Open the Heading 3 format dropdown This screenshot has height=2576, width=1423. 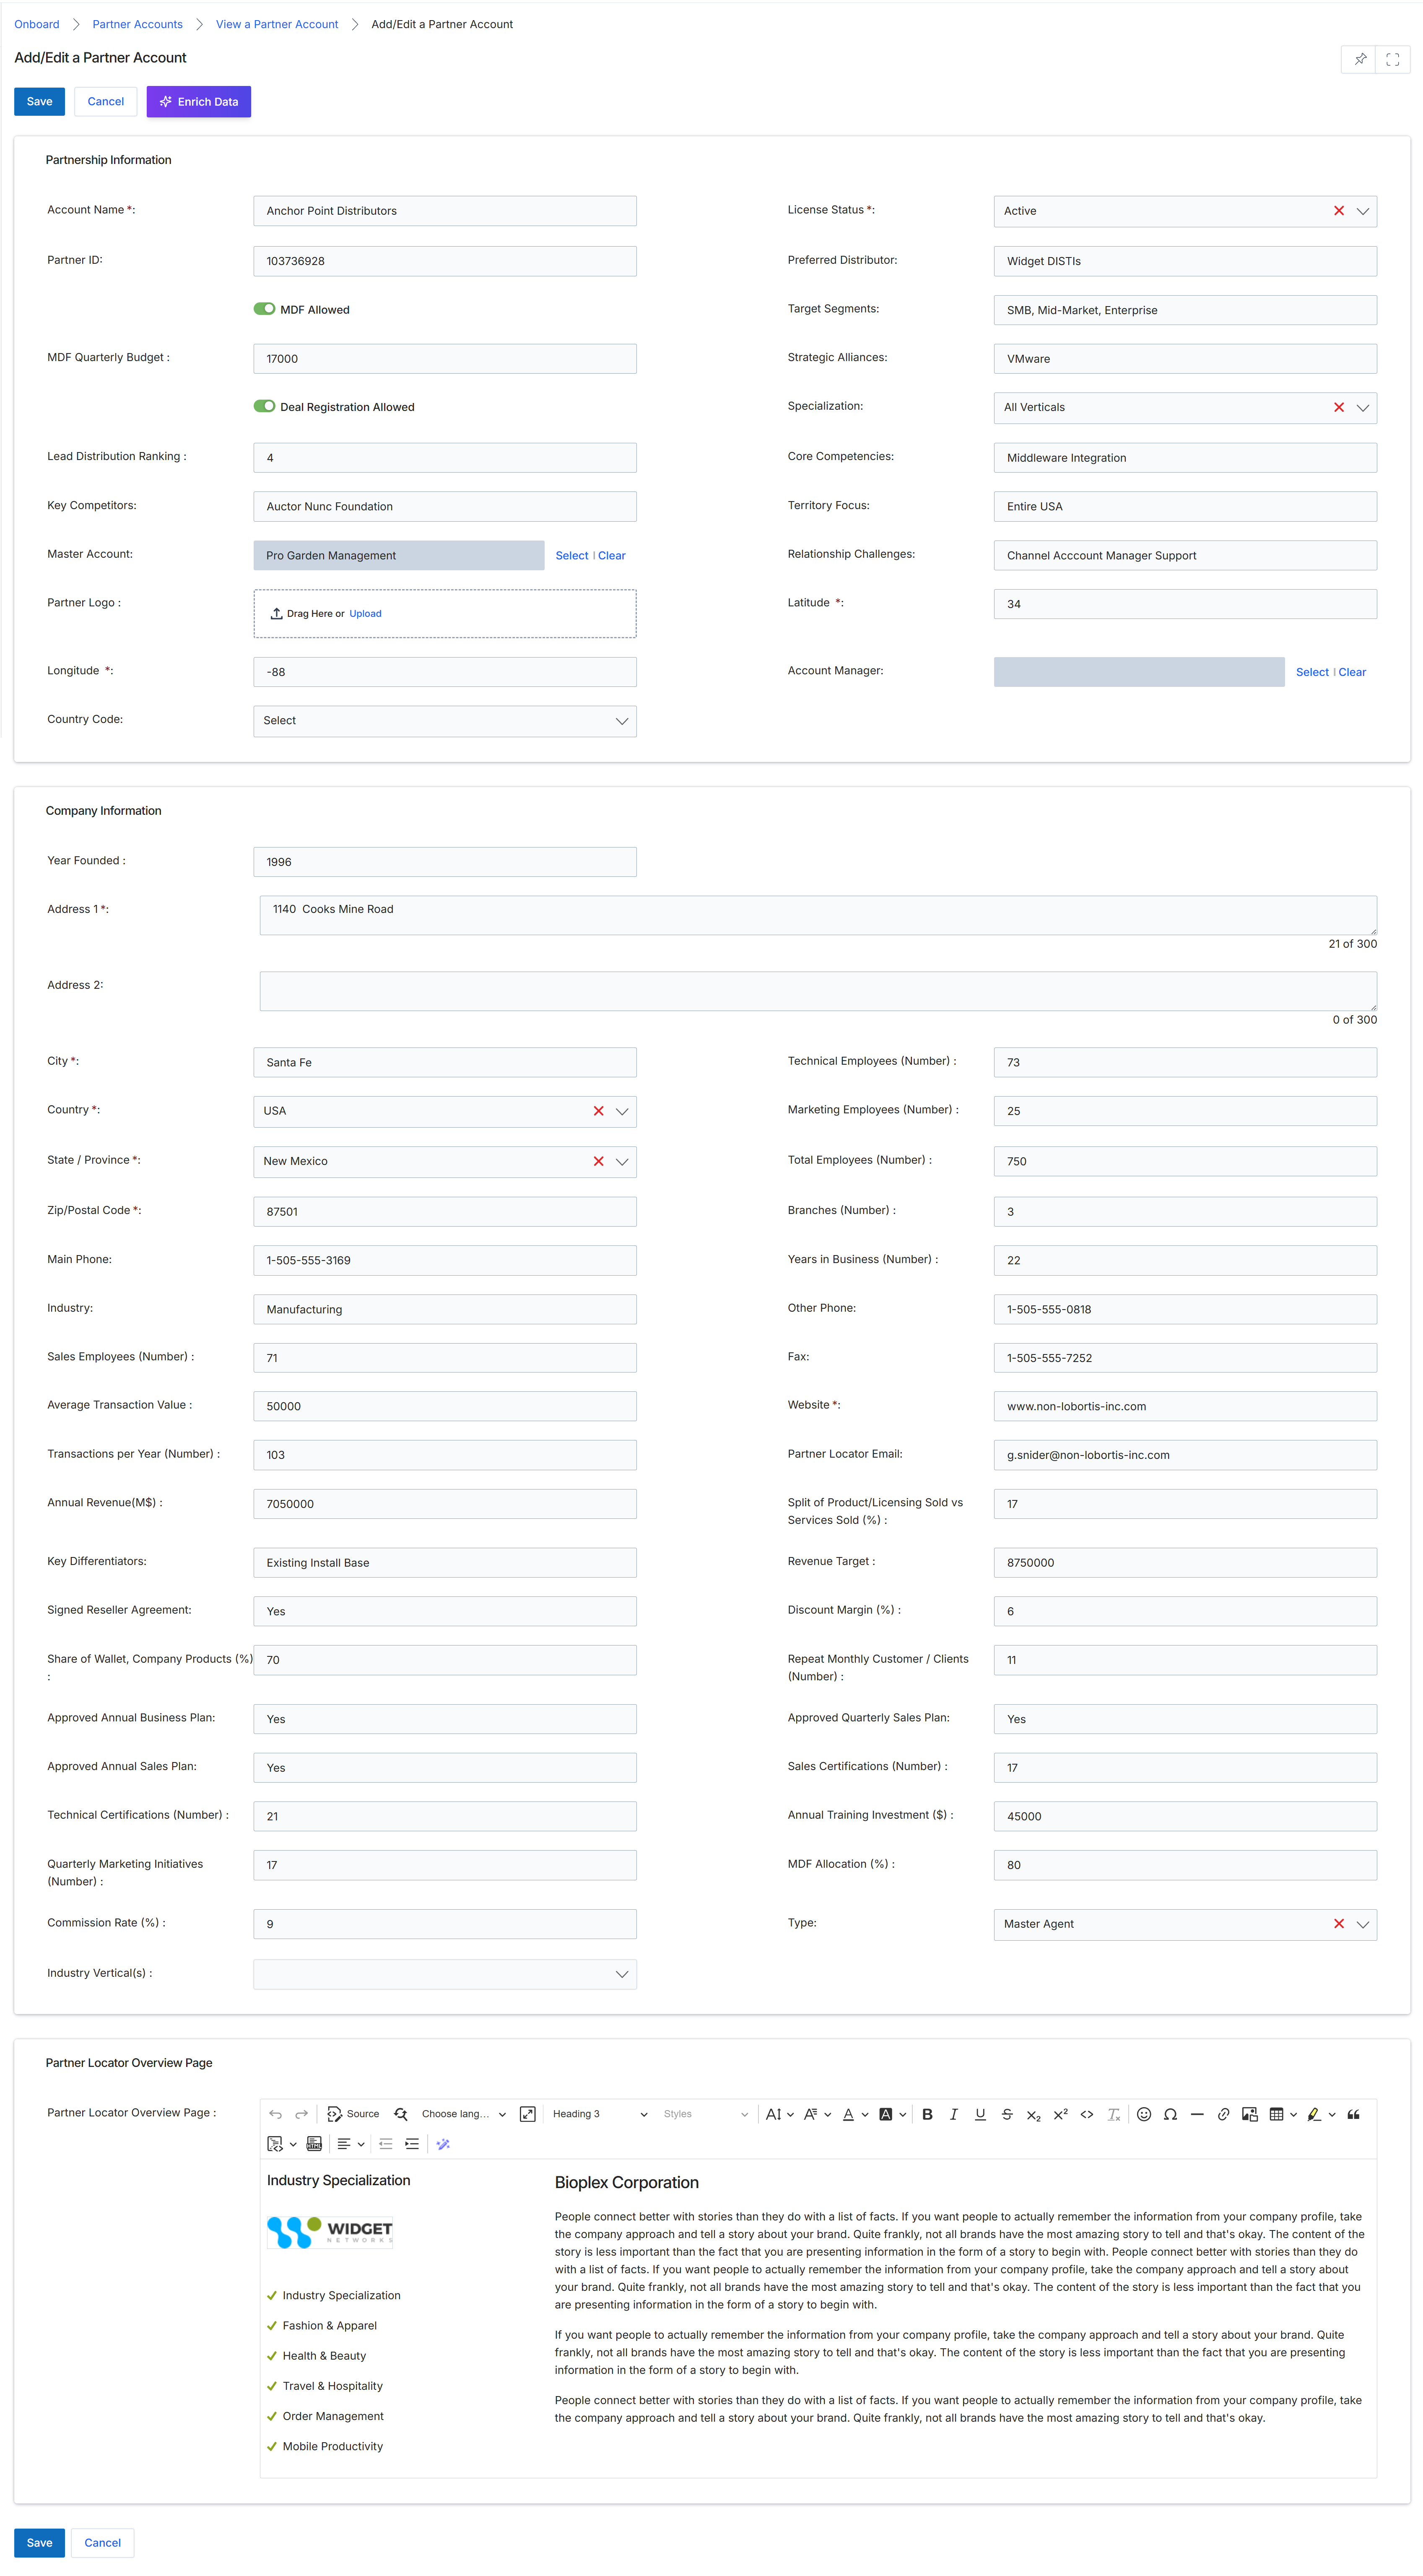(600, 2114)
